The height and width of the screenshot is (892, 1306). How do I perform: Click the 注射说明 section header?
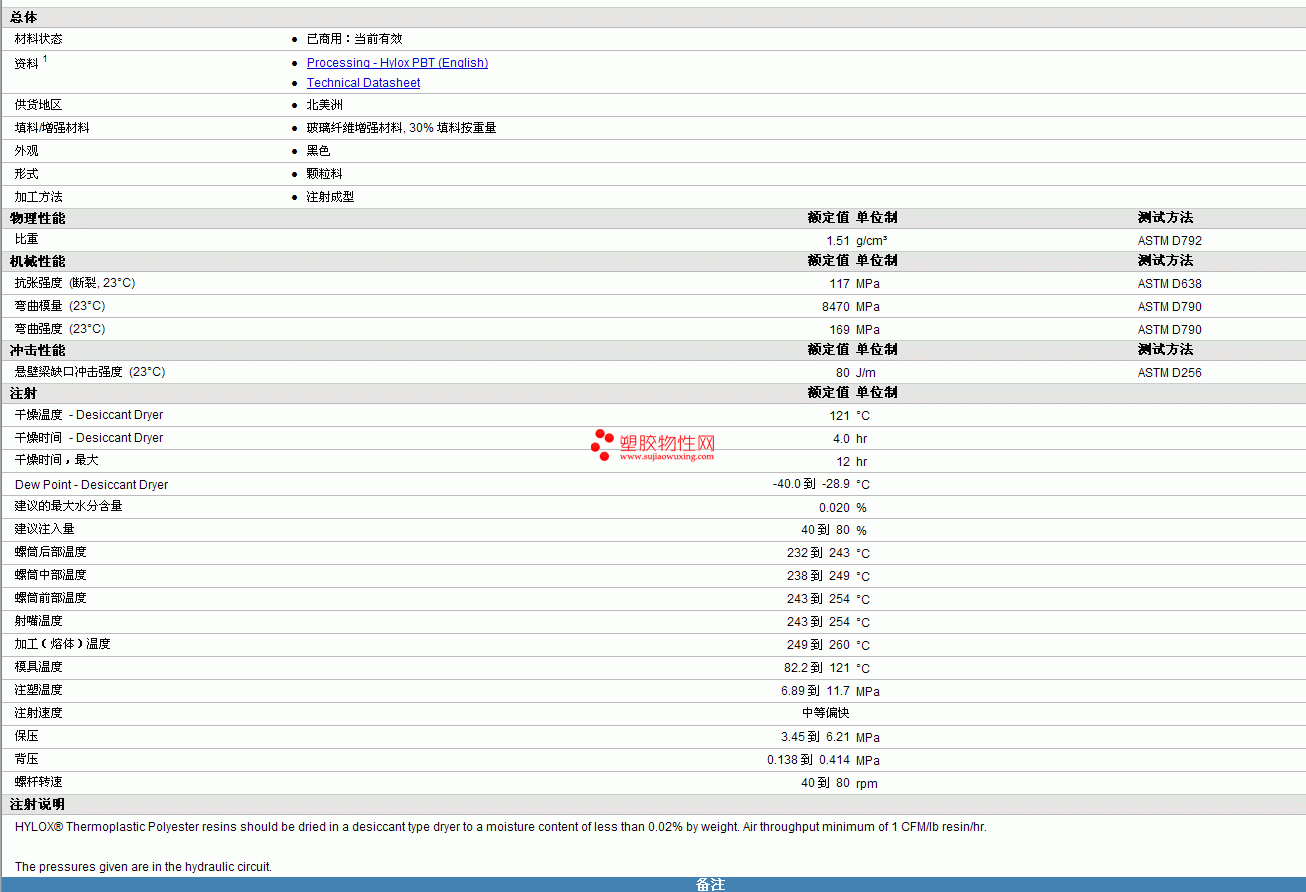pos(38,805)
